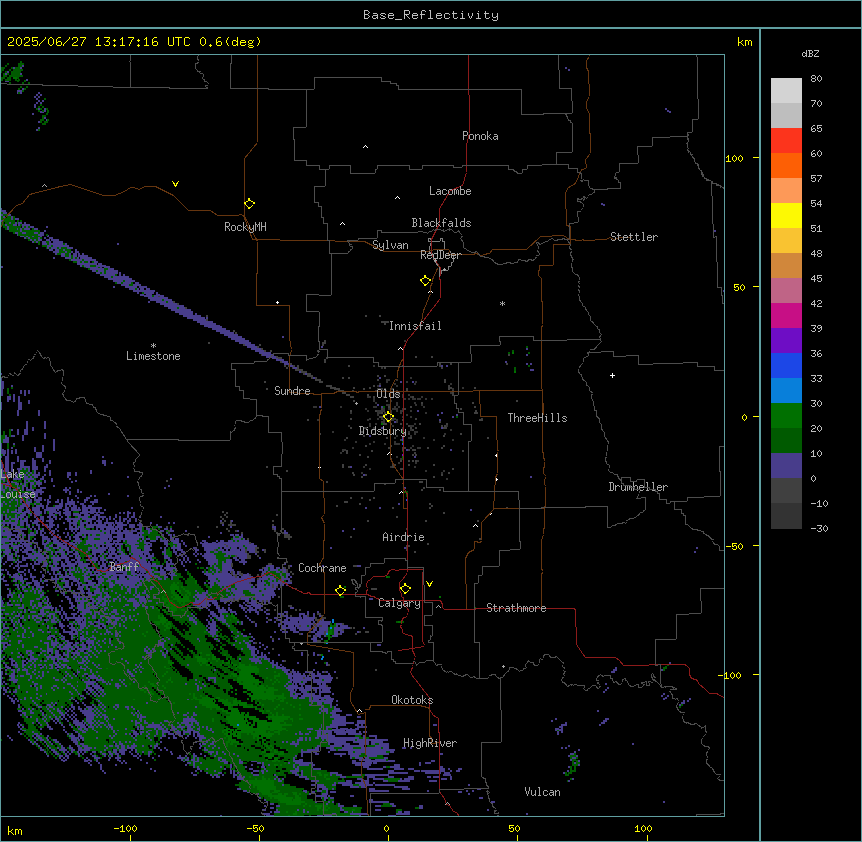The image size is (862, 842).
Task: Select the yellow diamond marker below Cochrane
Action: coord(340,590)
